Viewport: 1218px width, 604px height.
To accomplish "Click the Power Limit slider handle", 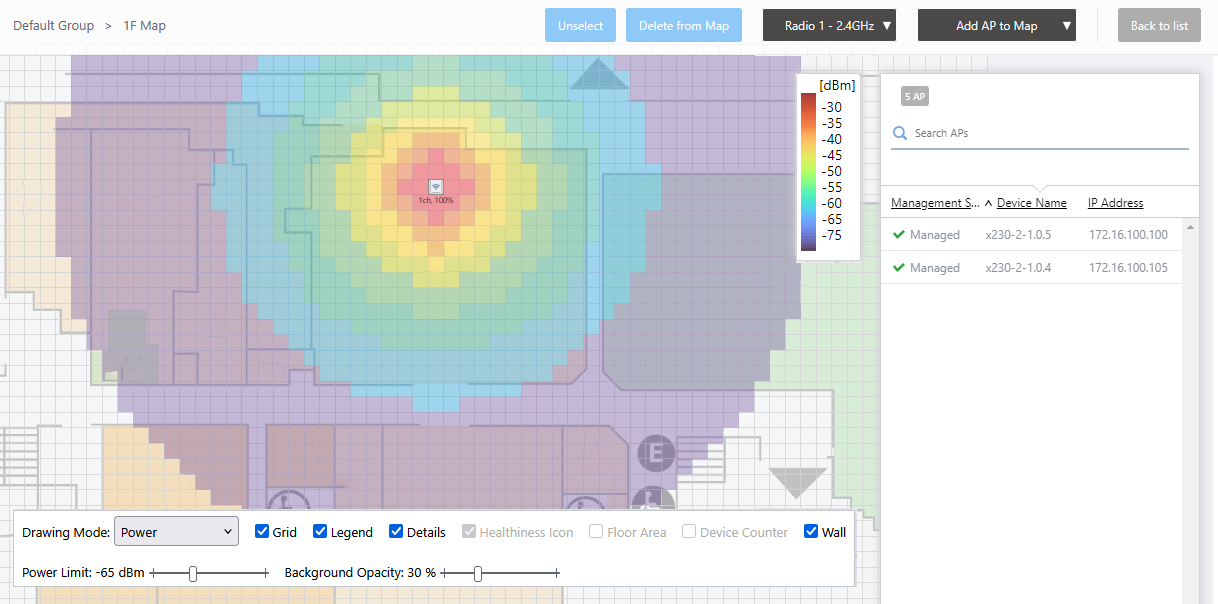I will (193, 573).
